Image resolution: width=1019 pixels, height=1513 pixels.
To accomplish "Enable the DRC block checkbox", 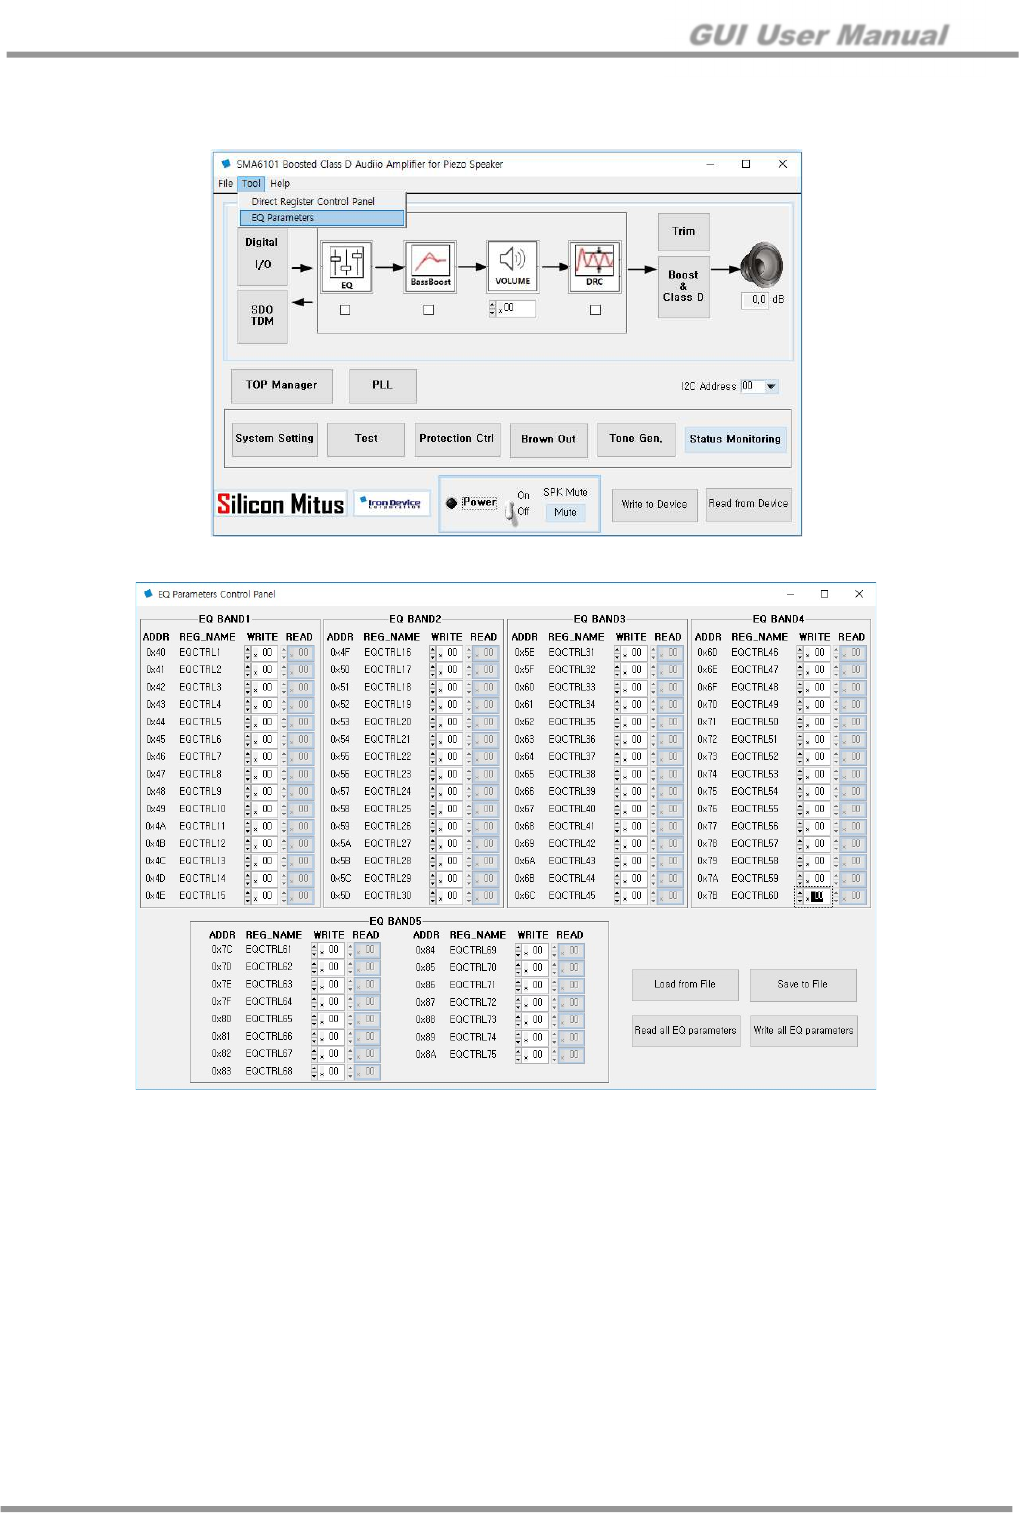I will point(595,310).
